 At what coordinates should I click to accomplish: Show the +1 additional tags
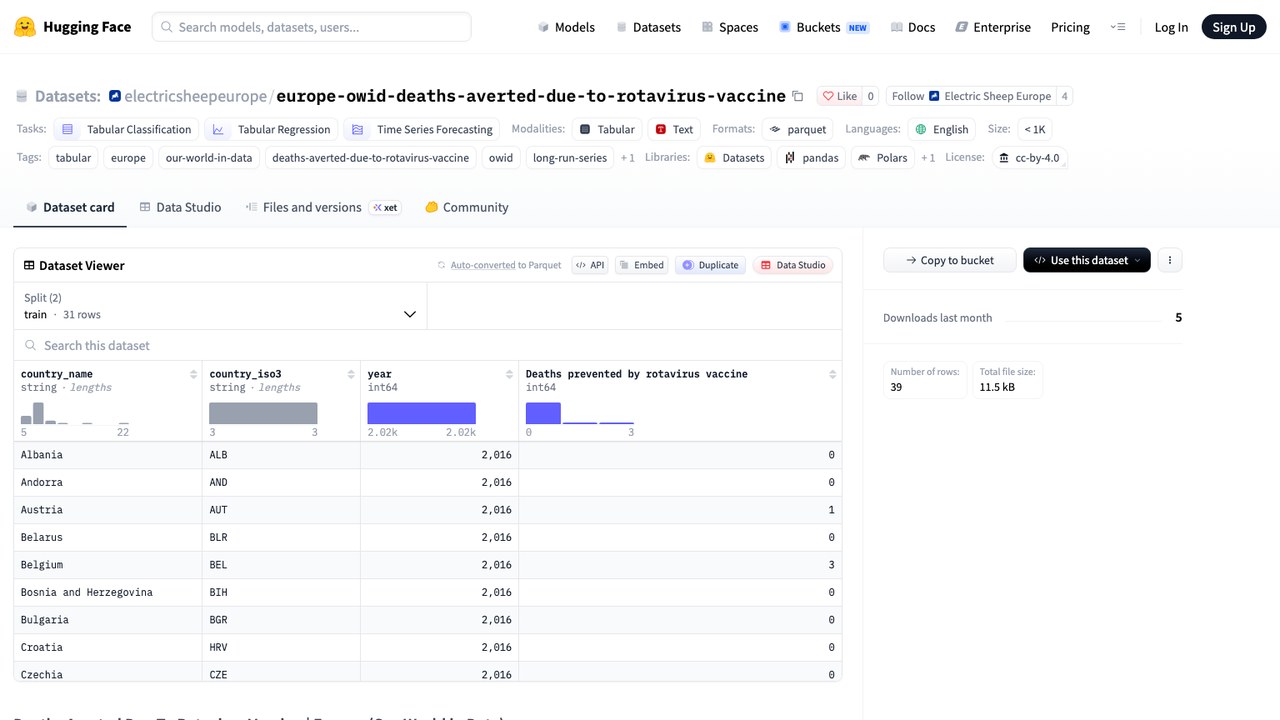(x=627, y=158)
